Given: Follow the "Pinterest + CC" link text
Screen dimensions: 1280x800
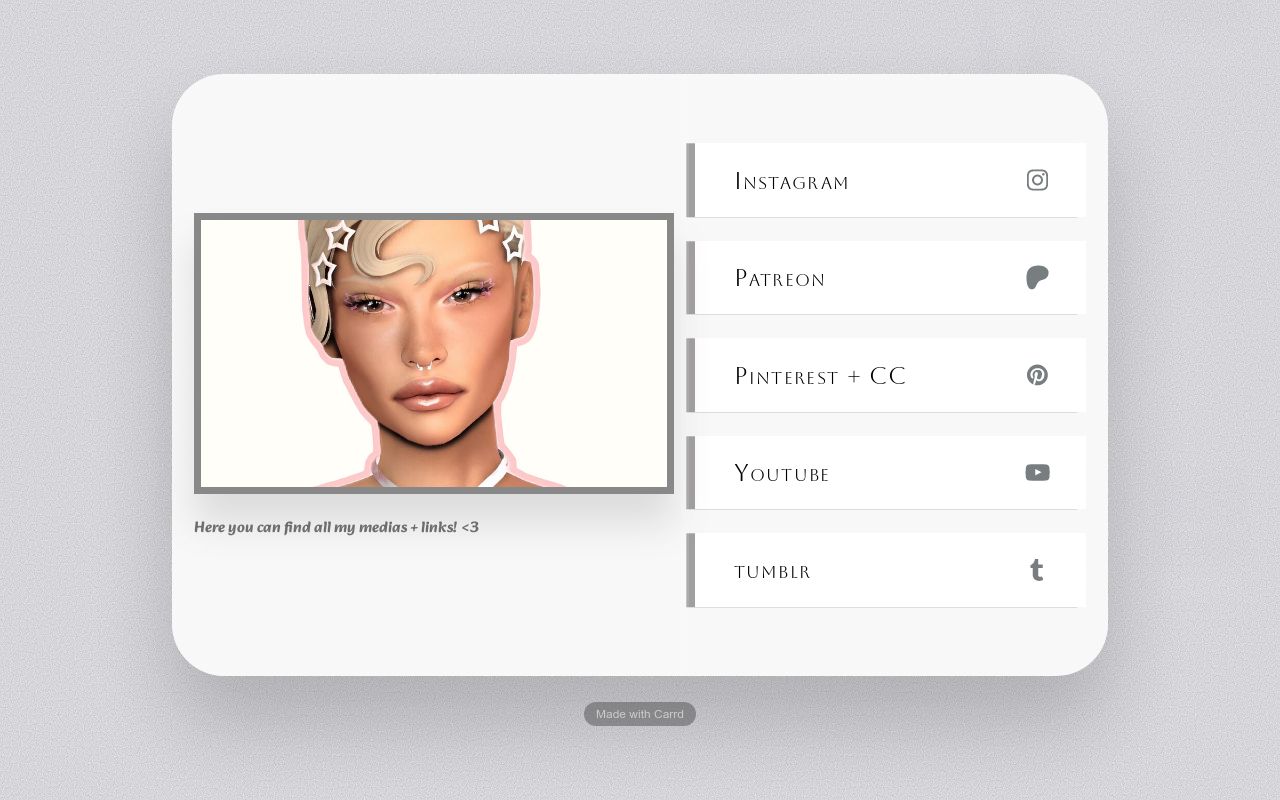Looking at the screenshot, I should coord(820,376).
